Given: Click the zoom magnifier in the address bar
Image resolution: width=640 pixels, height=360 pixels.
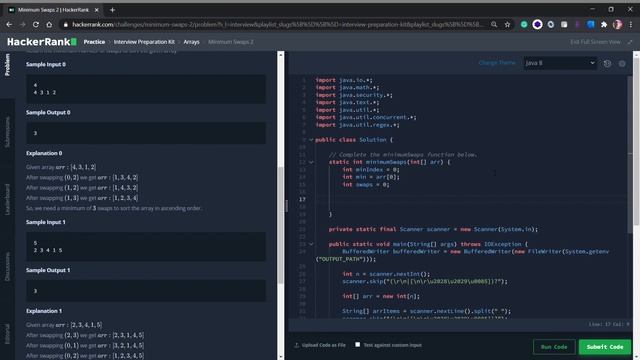Looking at the screenshot, I should coord(494,24).
